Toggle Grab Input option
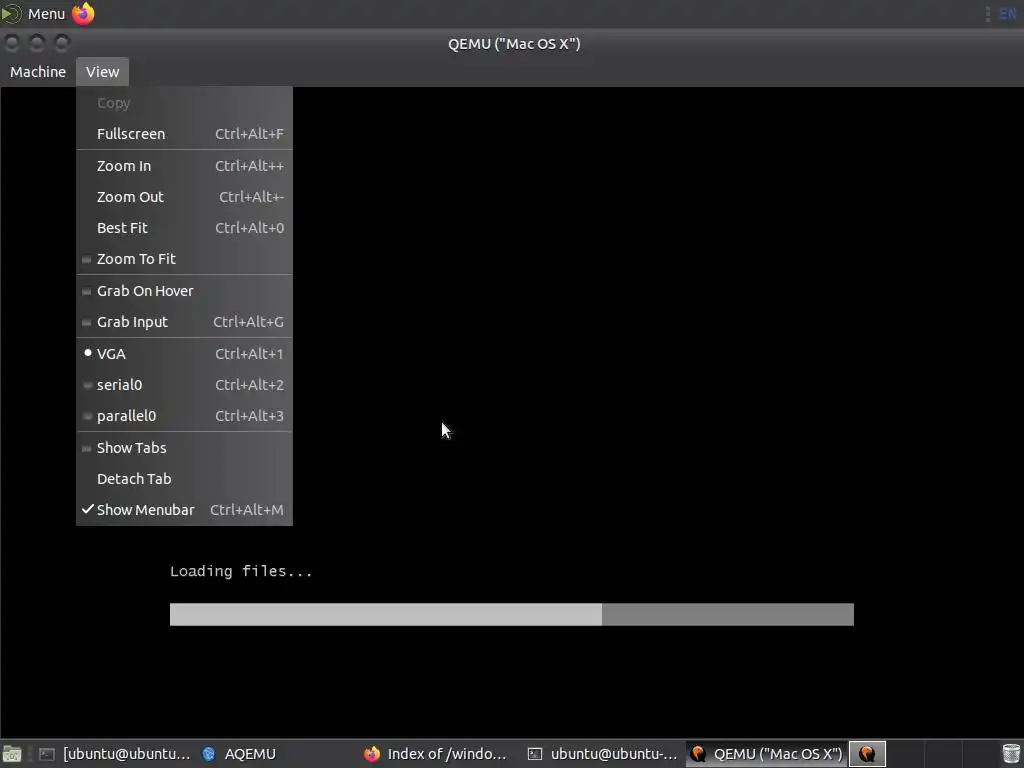1024x768 pixels. click(184, 322)
